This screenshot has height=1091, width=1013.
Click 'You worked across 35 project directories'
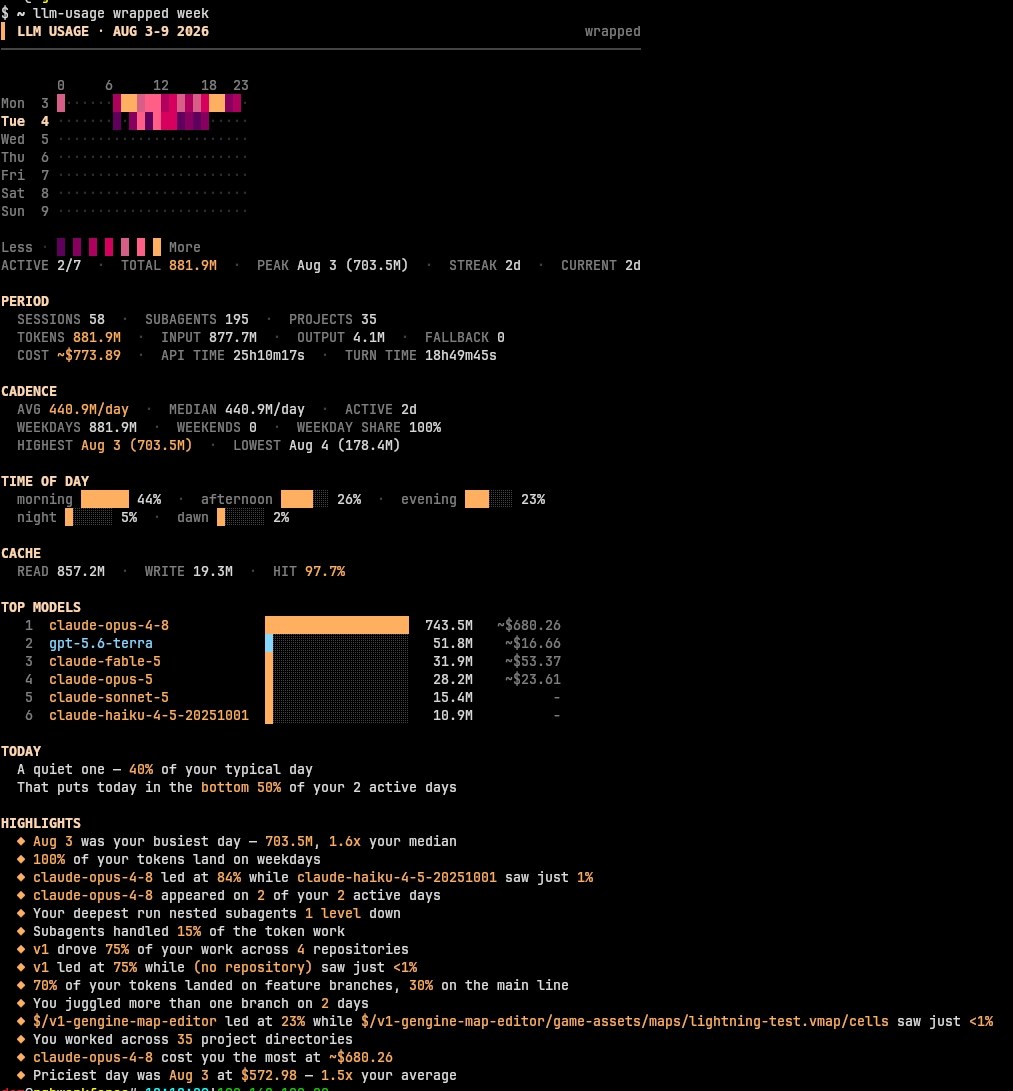coord(193,1040)
